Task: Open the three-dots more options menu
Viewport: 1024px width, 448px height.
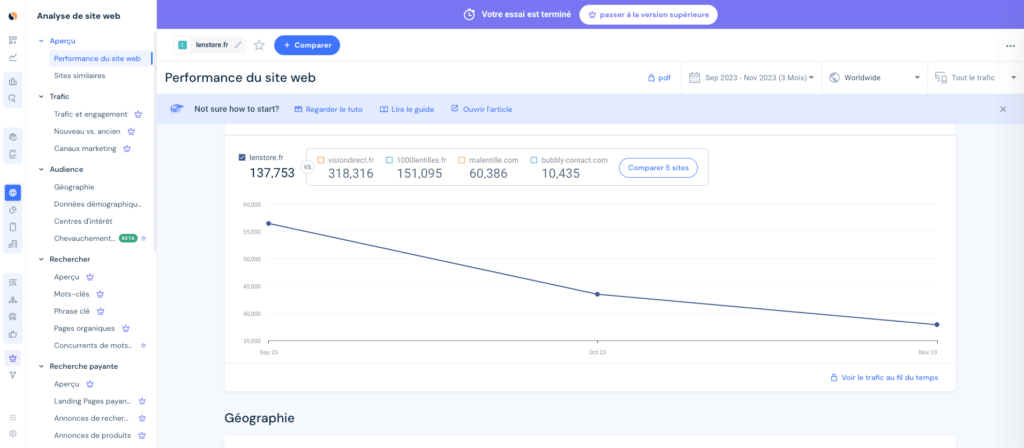Action: pyautogui.click(x=1010, y=45)
